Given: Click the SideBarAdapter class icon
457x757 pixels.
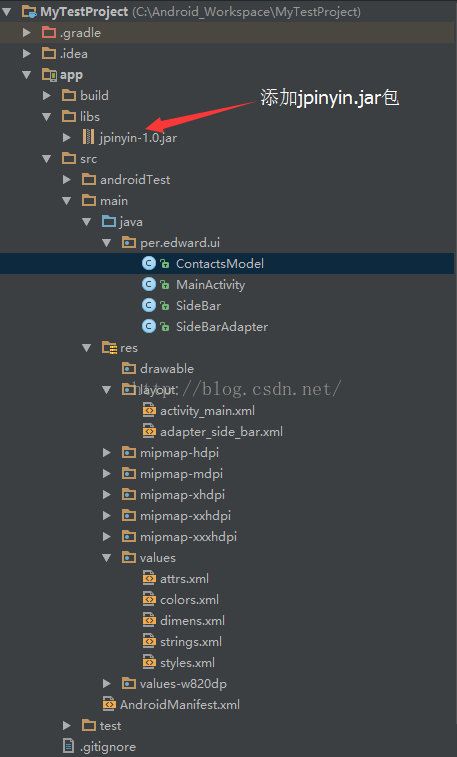Looking at the screenshot, I should 149,326.
